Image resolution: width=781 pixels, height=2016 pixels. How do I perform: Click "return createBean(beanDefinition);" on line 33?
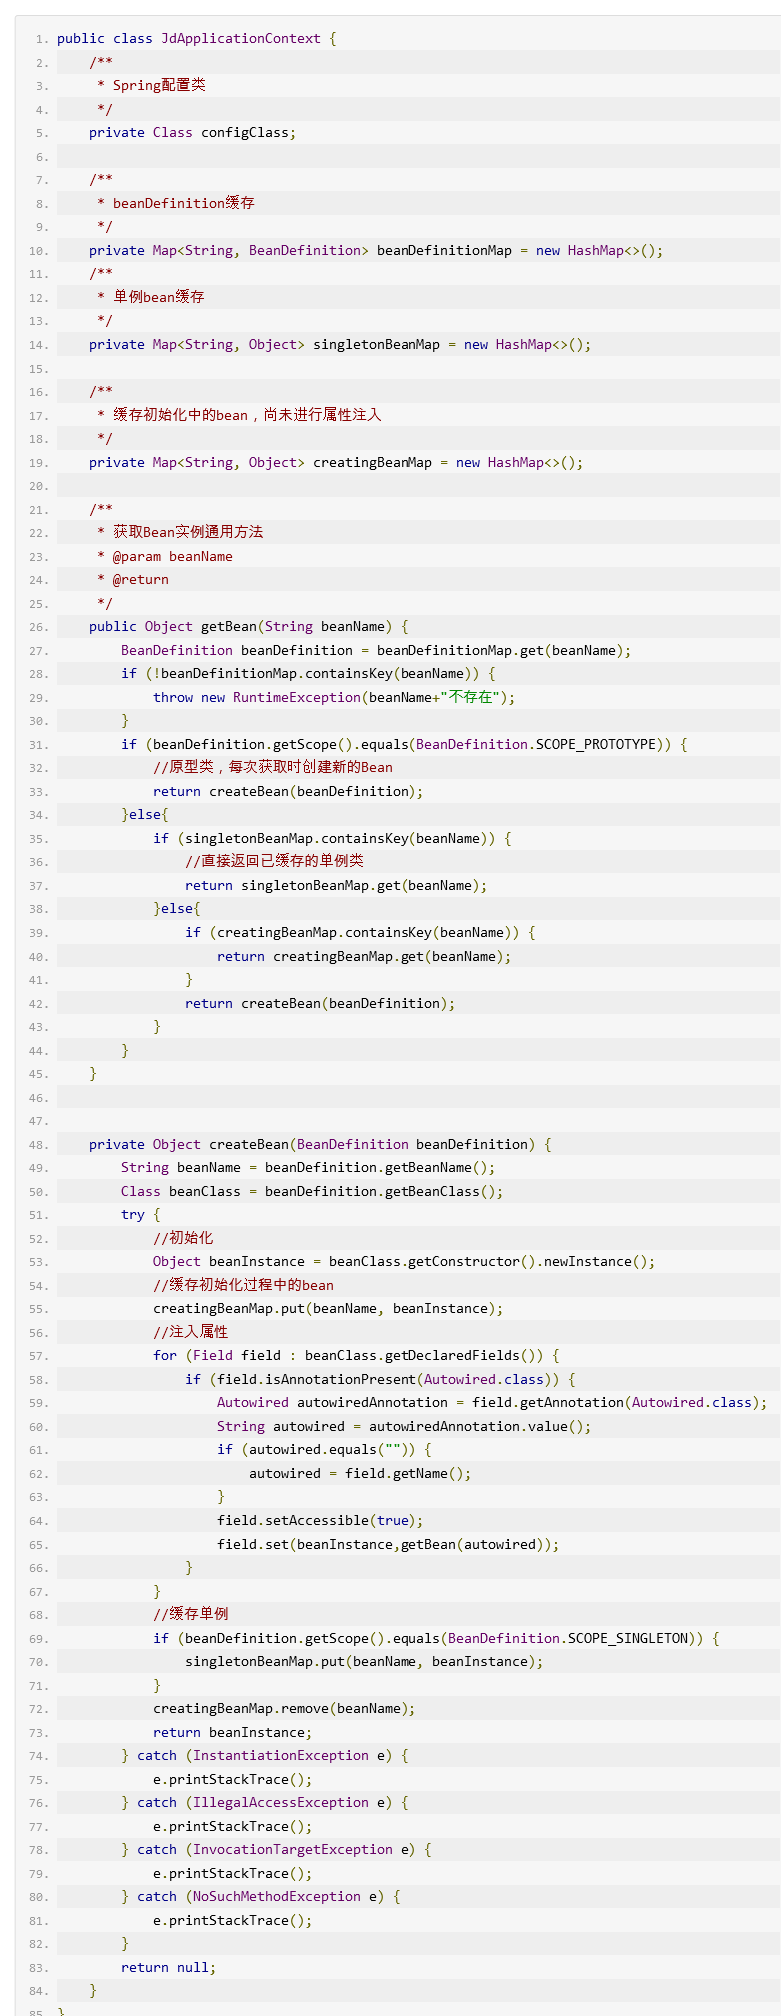(288, 792)
